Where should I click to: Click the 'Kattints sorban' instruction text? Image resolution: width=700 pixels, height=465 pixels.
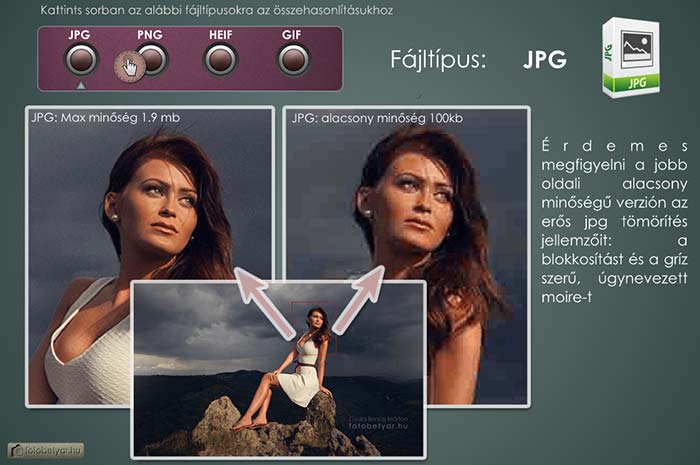coord(217,11)
